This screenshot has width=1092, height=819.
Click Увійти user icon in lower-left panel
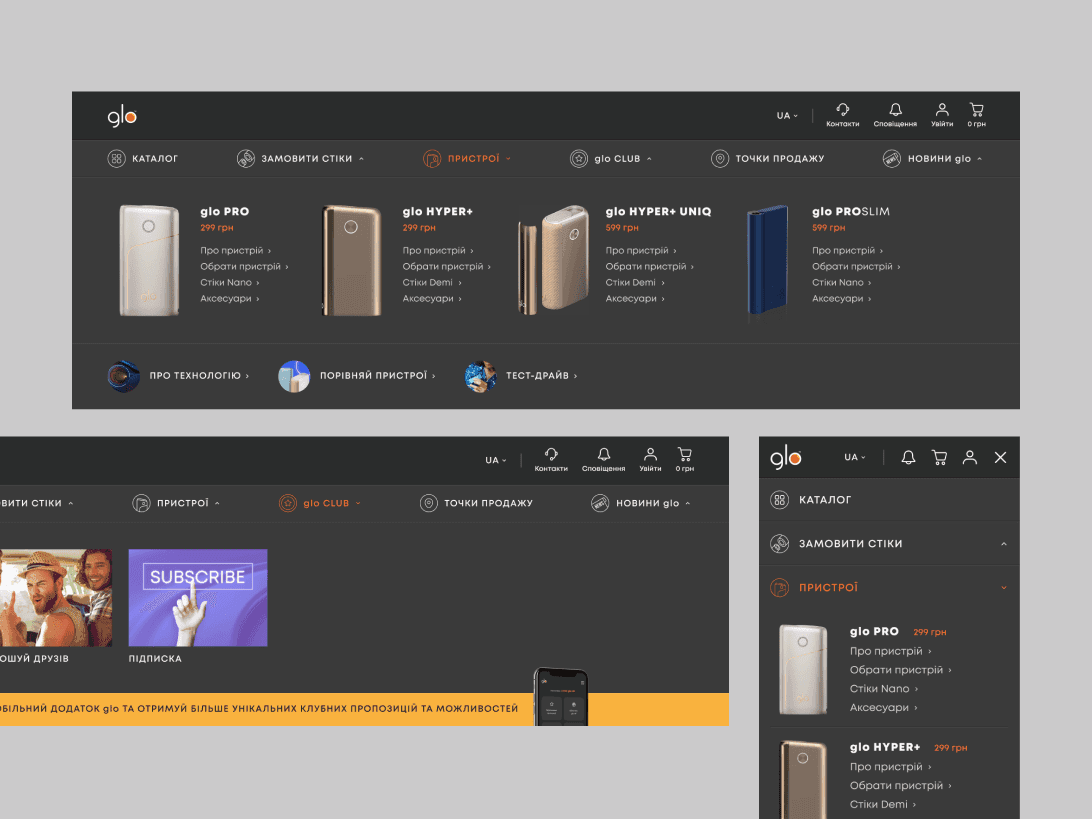[650, 454]
